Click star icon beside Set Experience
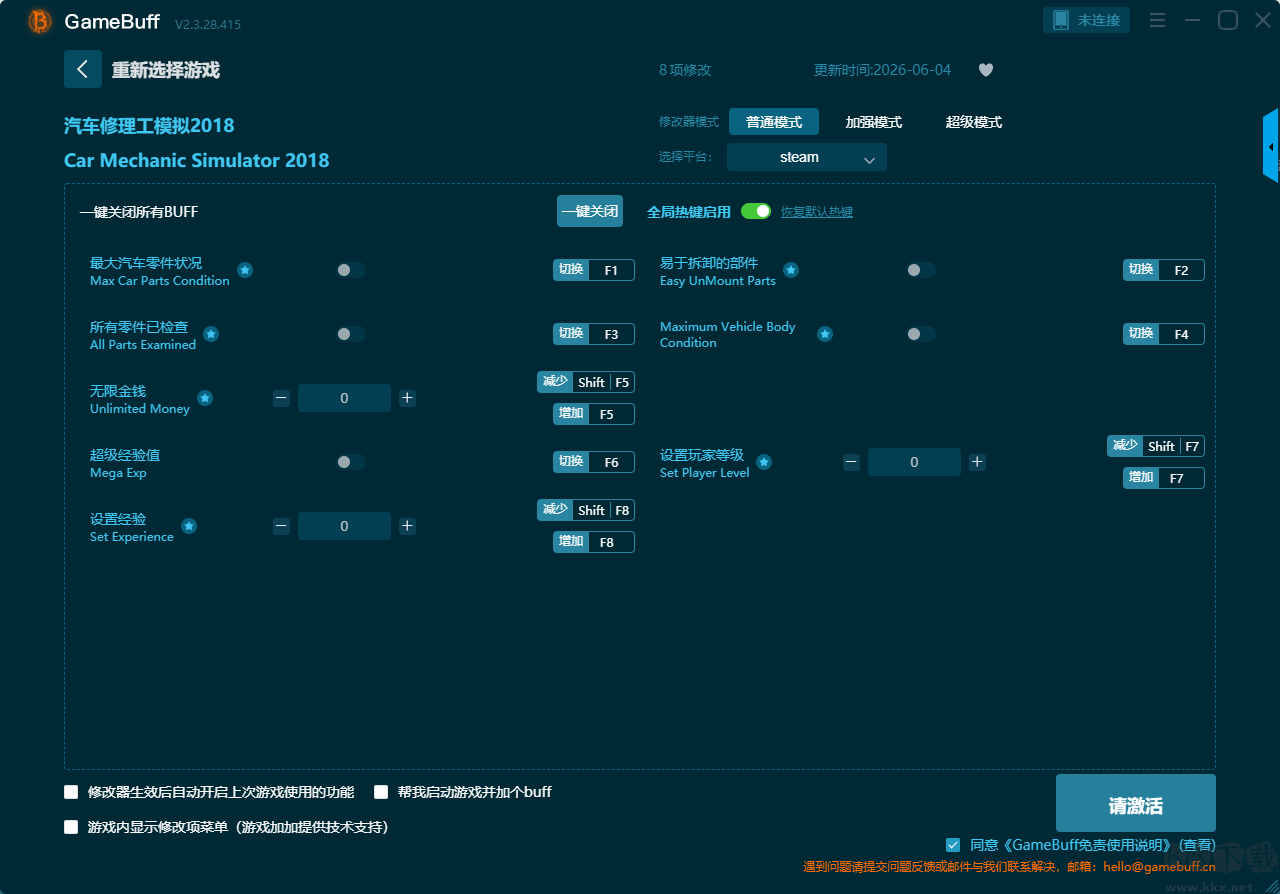Image resolution: width=1280 pixels, height=894 pixels. click(x=189, y=526)
